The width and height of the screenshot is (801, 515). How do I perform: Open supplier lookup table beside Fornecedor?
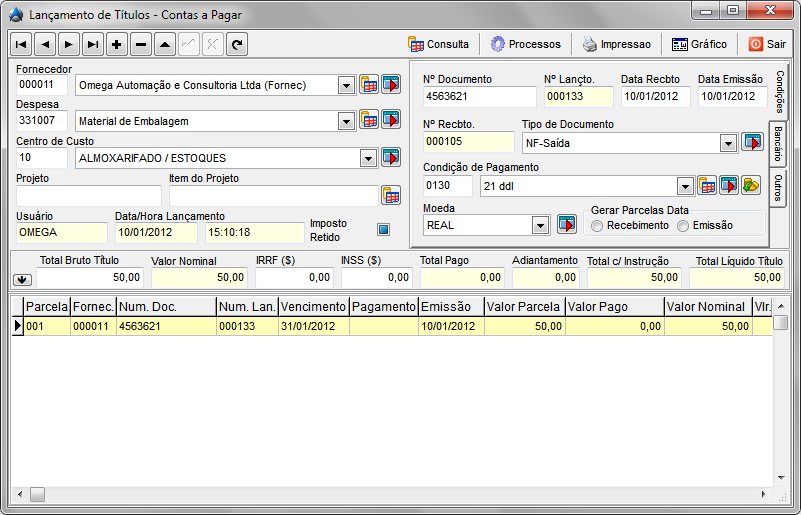point(369,85)
